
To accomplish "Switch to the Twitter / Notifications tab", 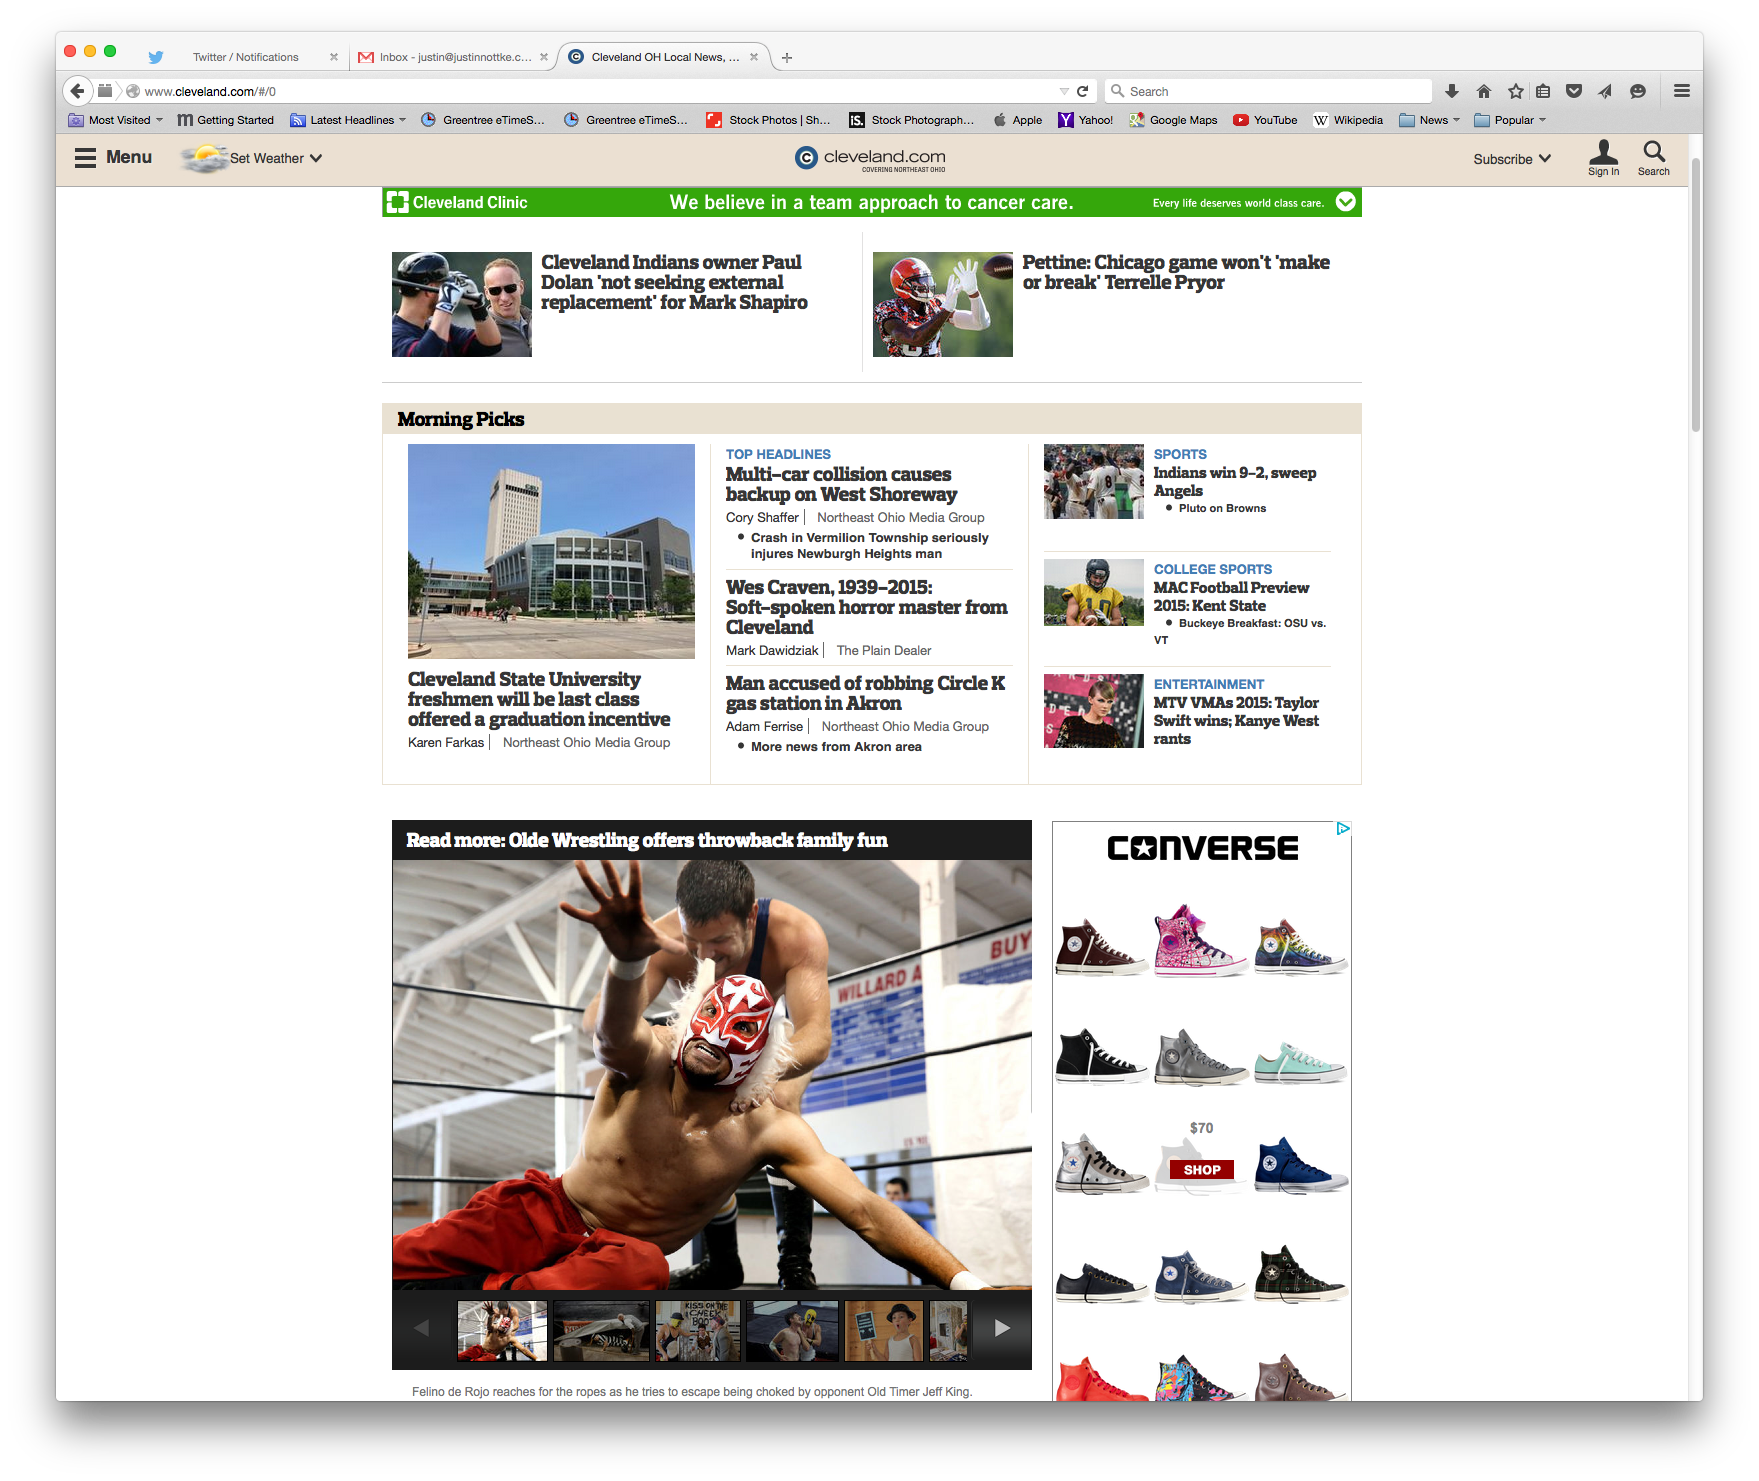I will point(245,57).
